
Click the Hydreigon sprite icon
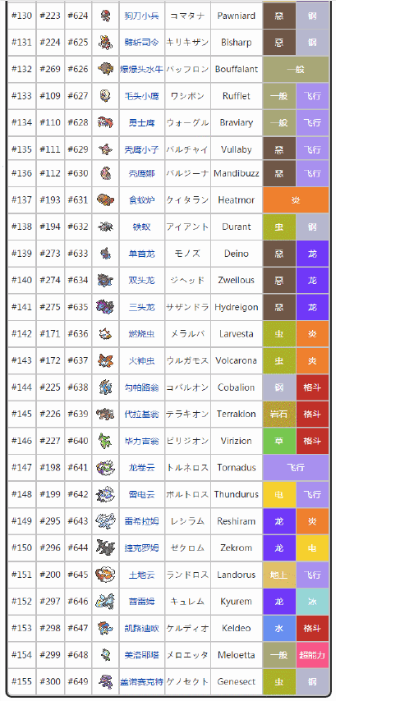click(105, 307)
